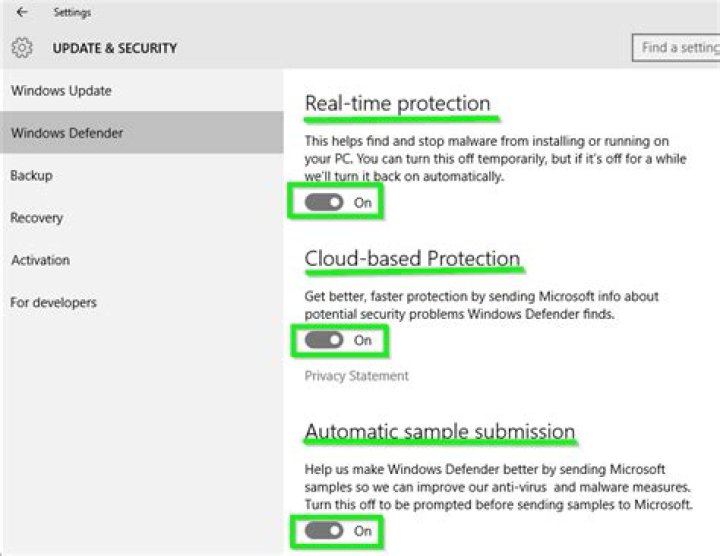This screenshot has width=720, height=556.
Task: Switch off the Cloud-based Protection toggle
Action: [324, 340]
